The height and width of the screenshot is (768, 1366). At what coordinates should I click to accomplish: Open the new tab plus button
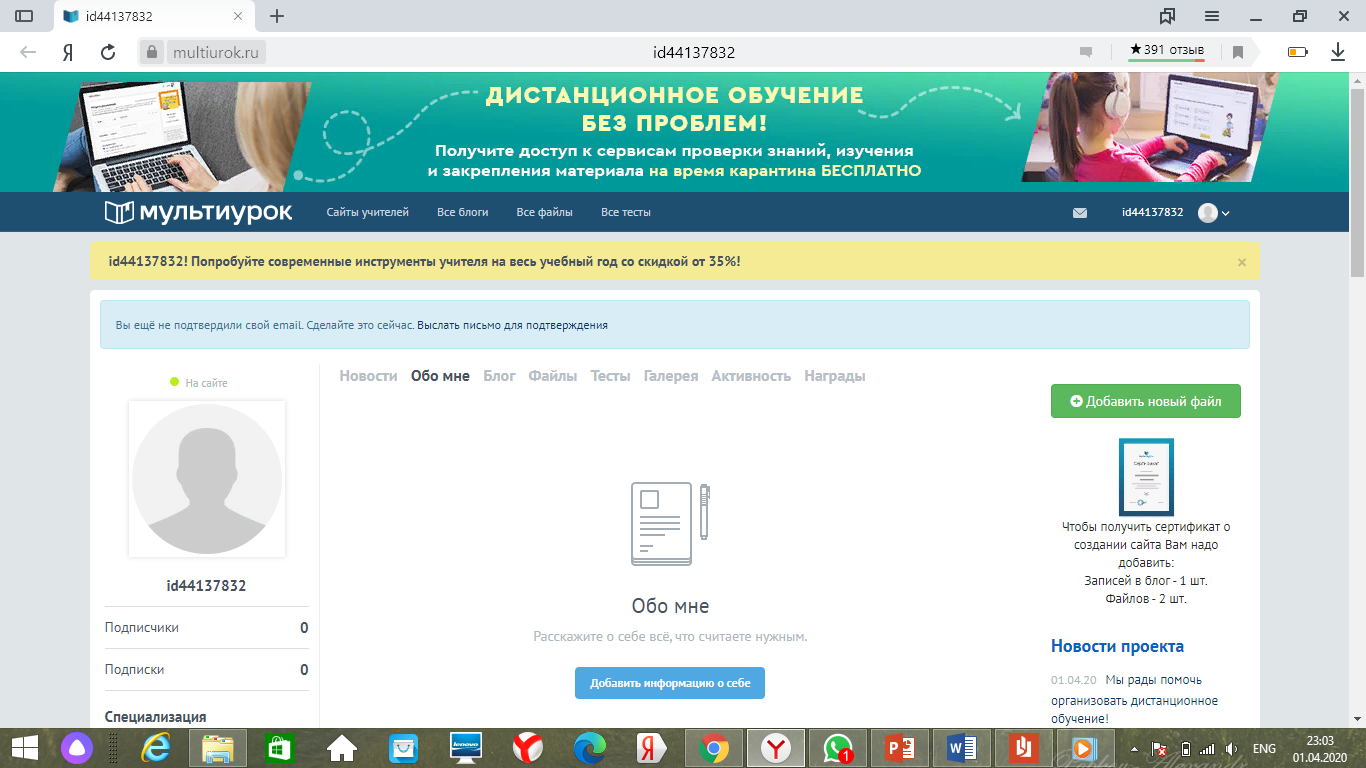[x=277, y=16]
